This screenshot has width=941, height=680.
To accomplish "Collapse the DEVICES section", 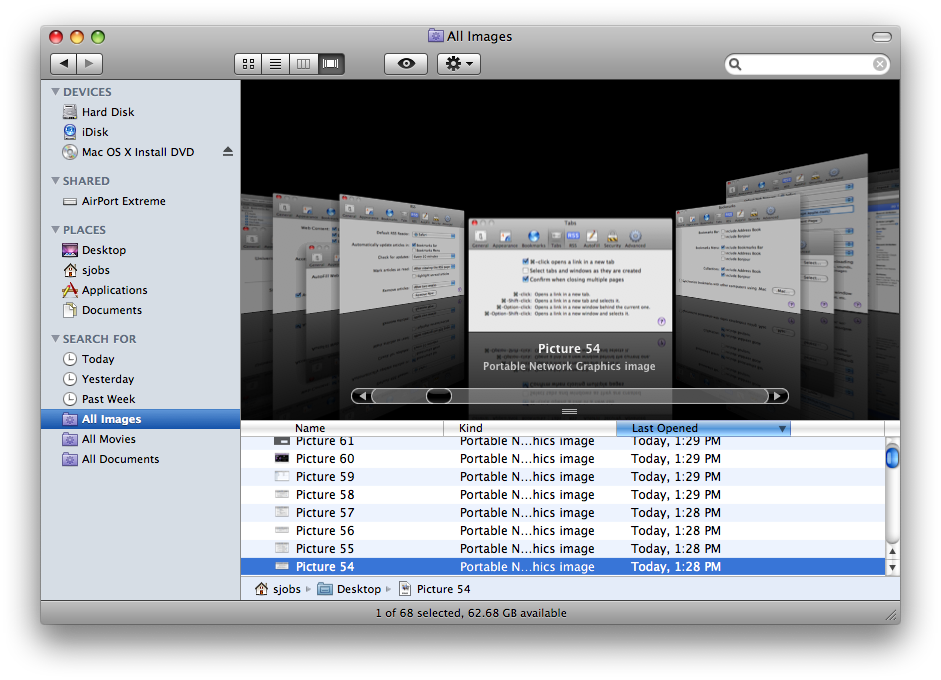I will pyautogui.click(x=55, y=92).
